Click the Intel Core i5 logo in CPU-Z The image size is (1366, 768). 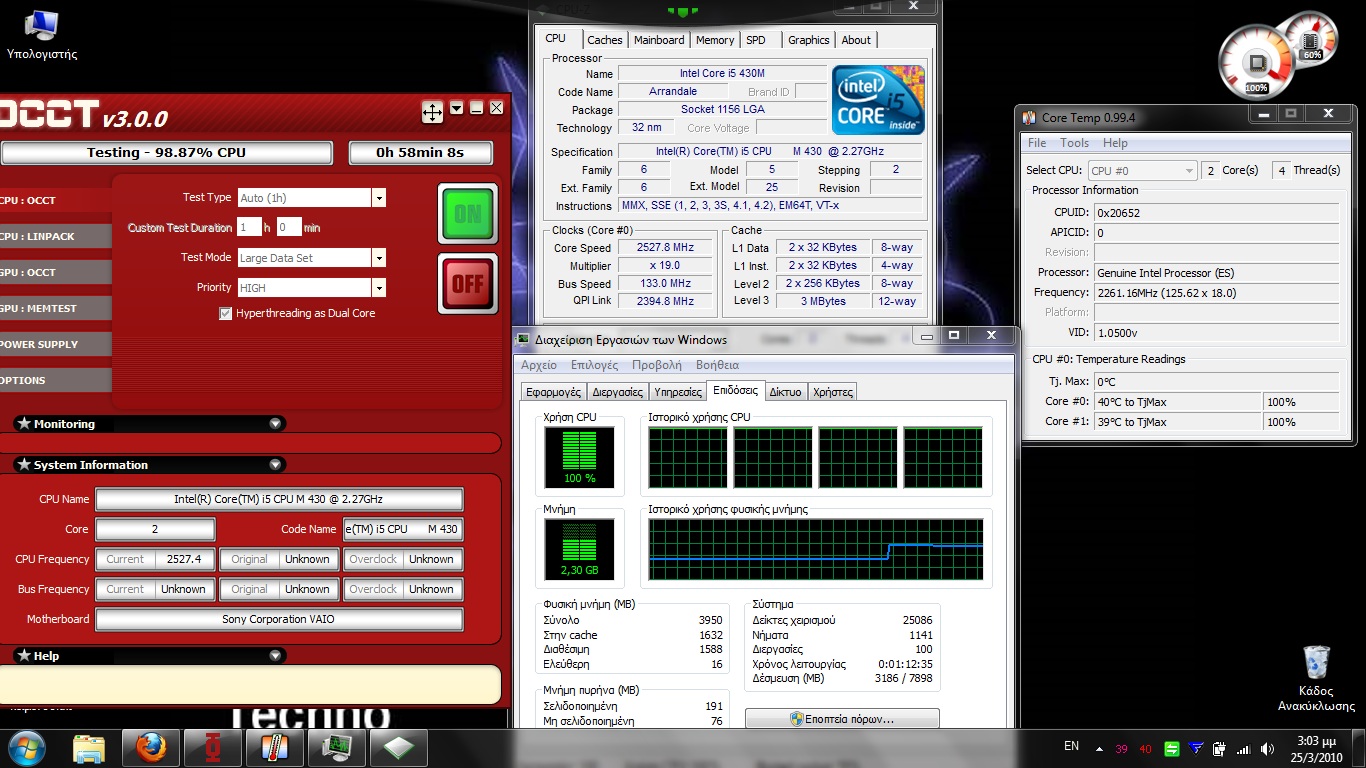click(879, 100)
